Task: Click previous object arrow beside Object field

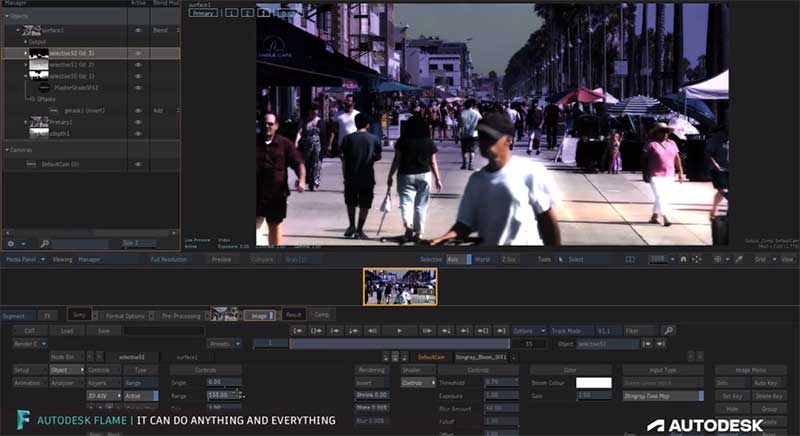Action: coord(647,344)
